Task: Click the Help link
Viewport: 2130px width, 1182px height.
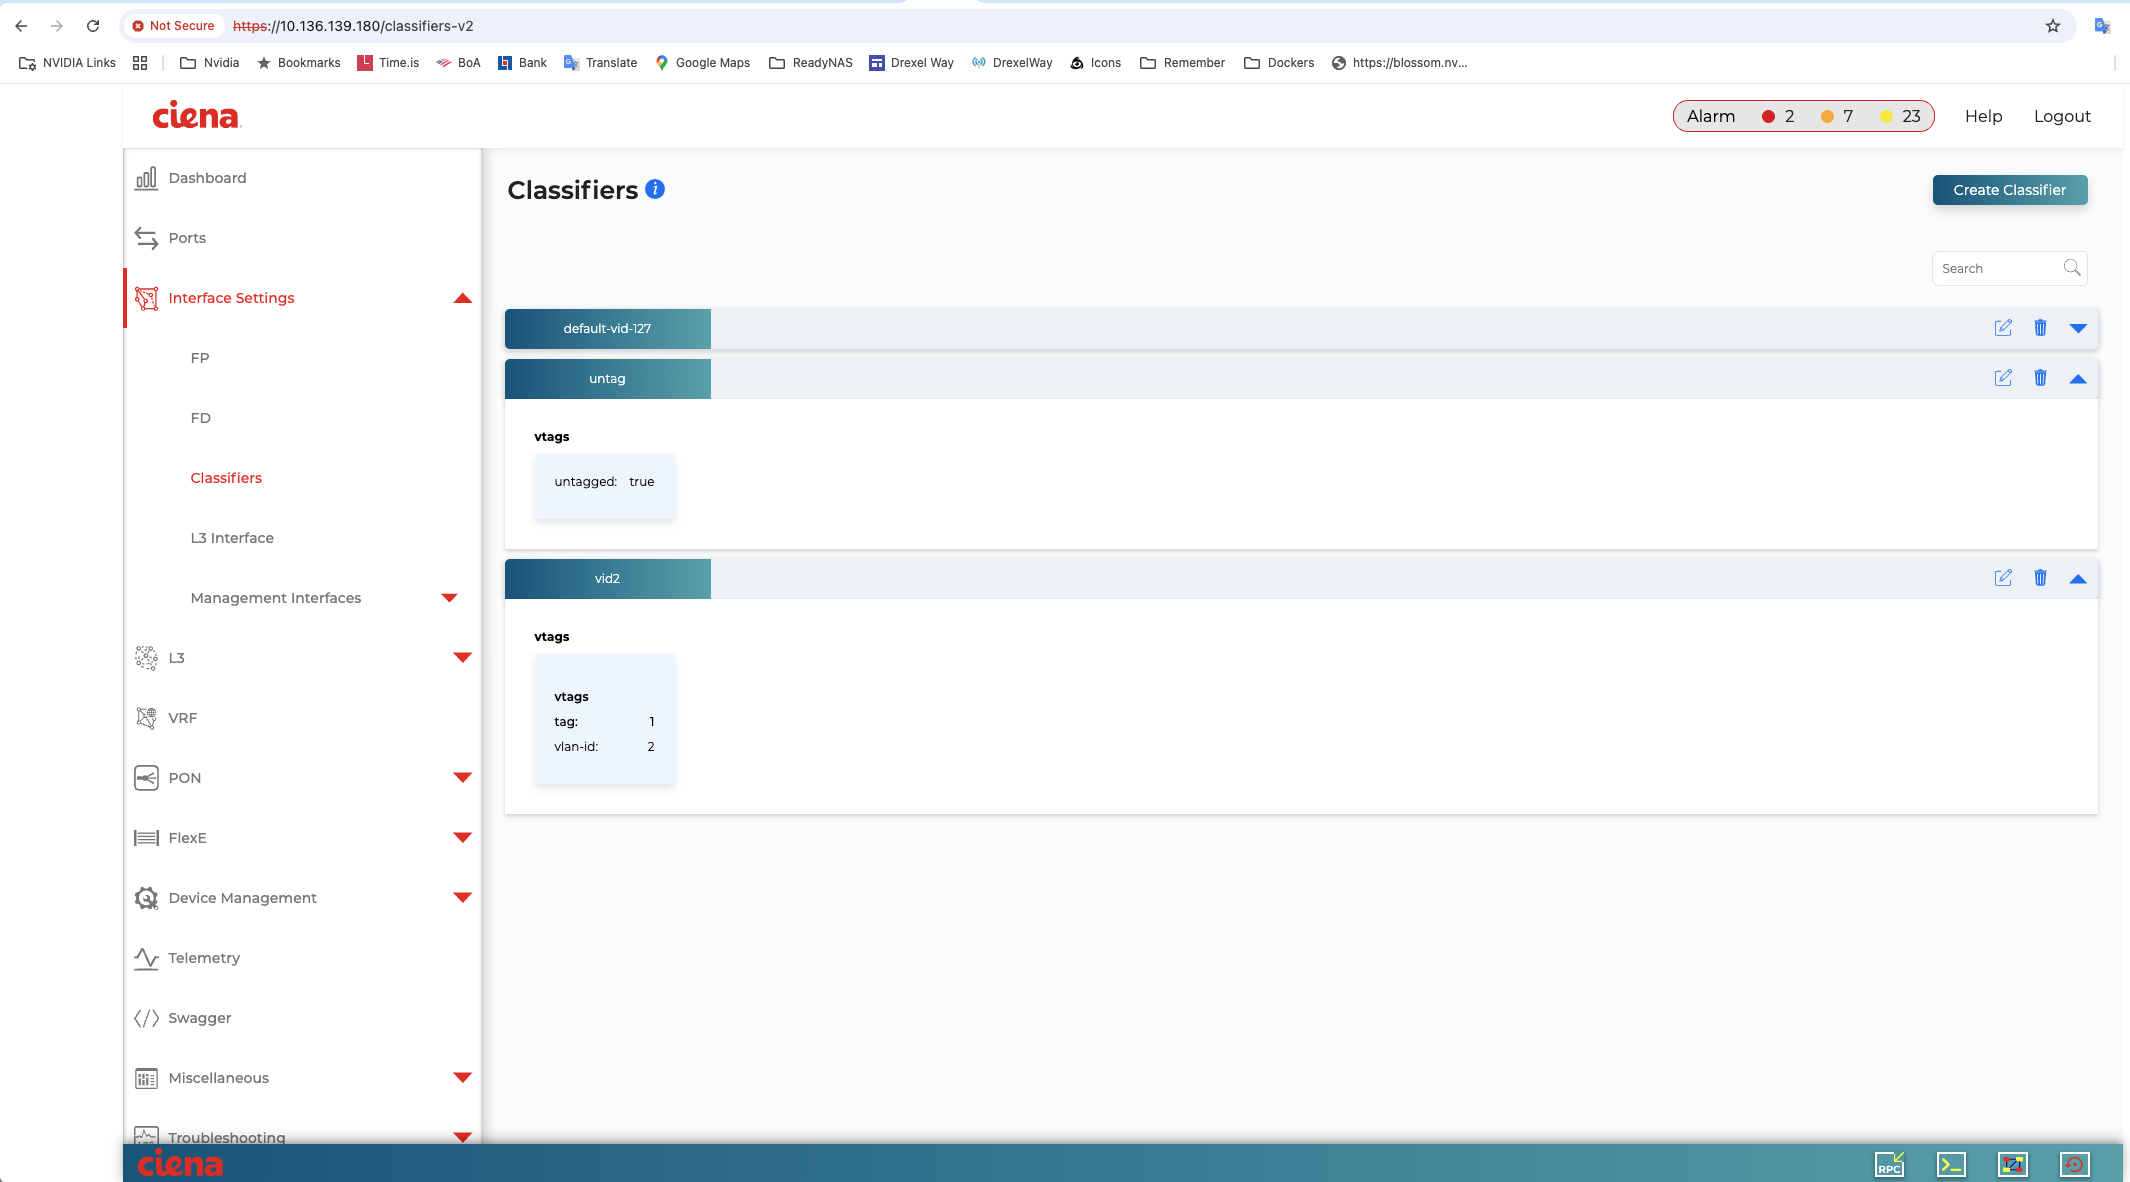Action: (x=1983, y=116)
